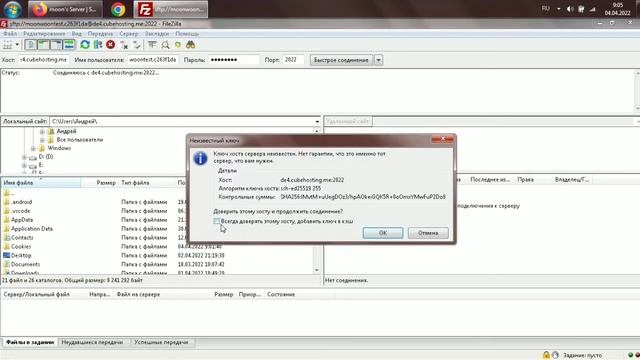The image size is (640, 360).
Task: Select the Андрей folder in tree
Action: (x=66, y=131)
